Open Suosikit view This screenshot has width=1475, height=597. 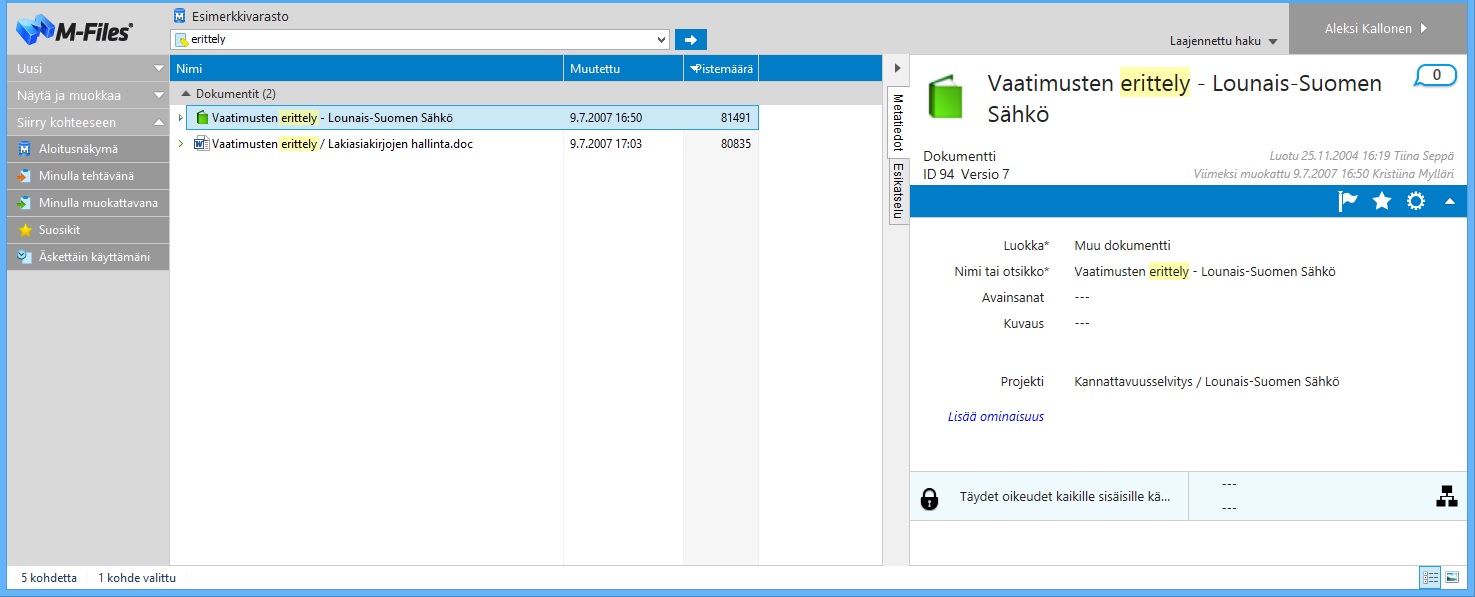[88, 230]
